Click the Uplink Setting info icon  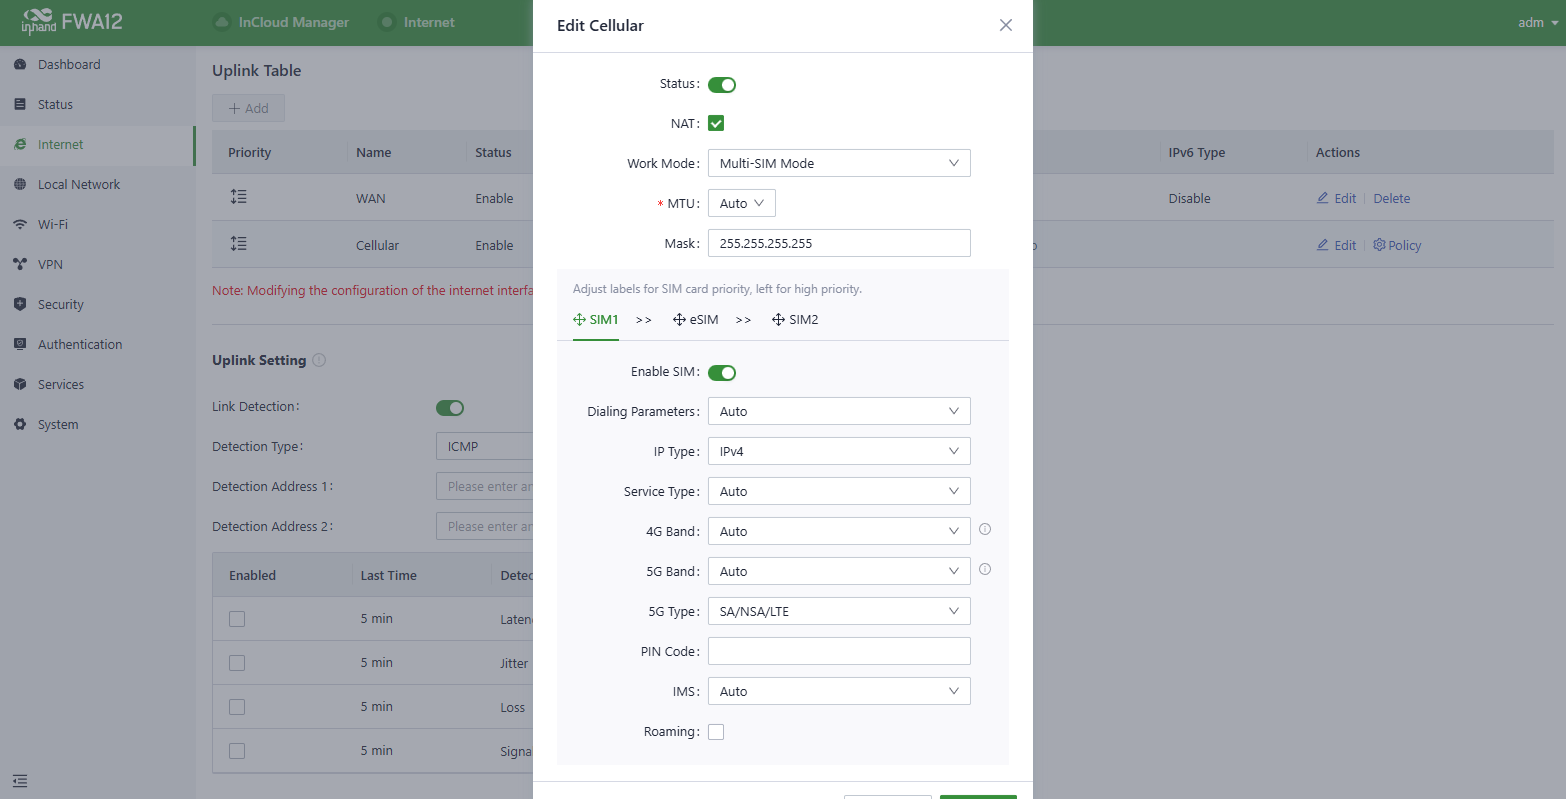pyautogui.click(x=319, y=360)
